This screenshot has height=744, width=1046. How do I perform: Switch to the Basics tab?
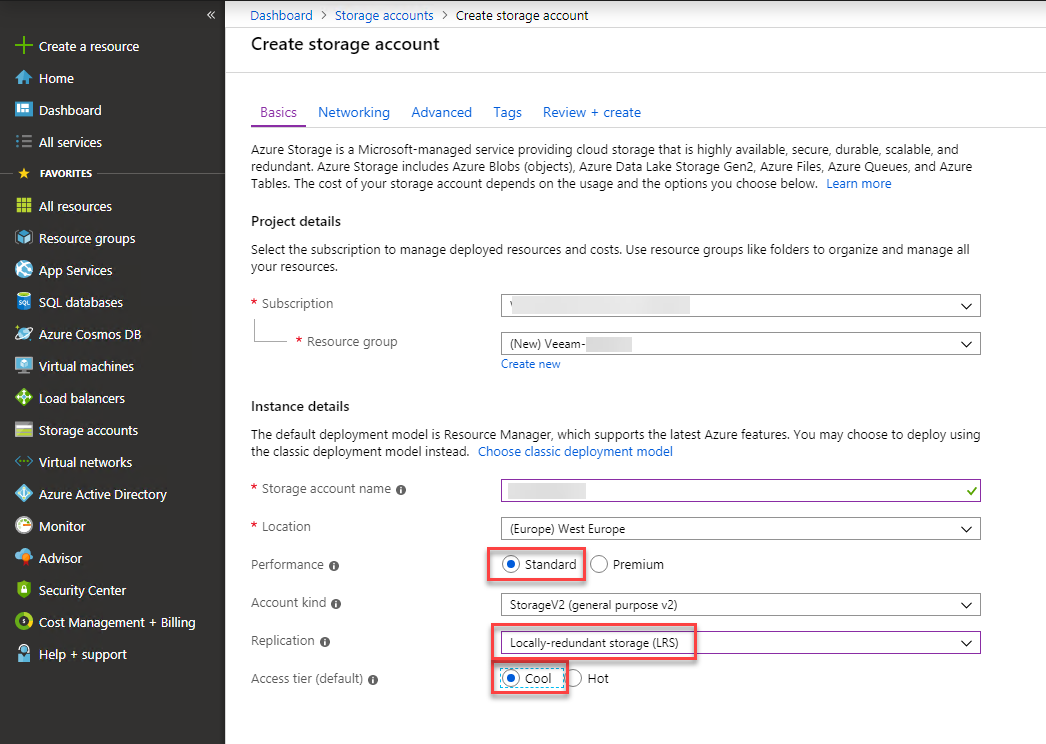[278, 112]
